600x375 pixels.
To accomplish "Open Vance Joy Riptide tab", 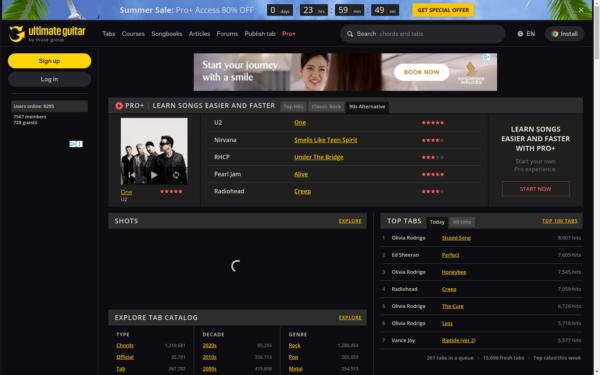I will click(458, 340).
